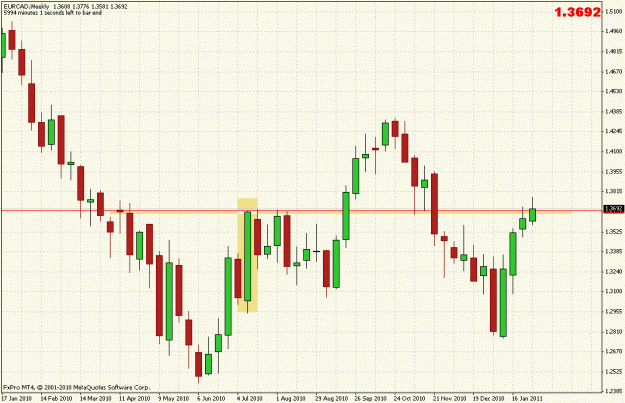Image resolution: width=625 pixels, height=403 pixels.
Task: Select the tall yellow rectangle around the July candle
Action: pos(248,255)
